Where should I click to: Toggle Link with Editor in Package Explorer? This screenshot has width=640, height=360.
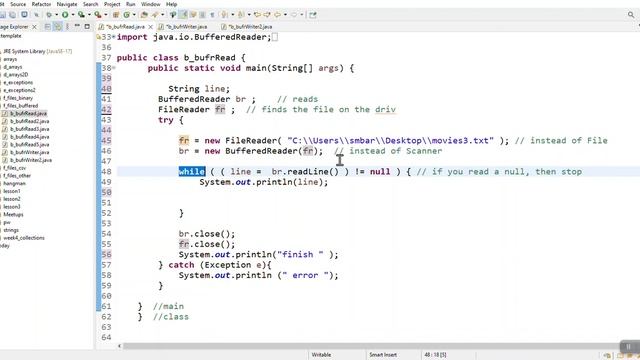pos(58,27)
